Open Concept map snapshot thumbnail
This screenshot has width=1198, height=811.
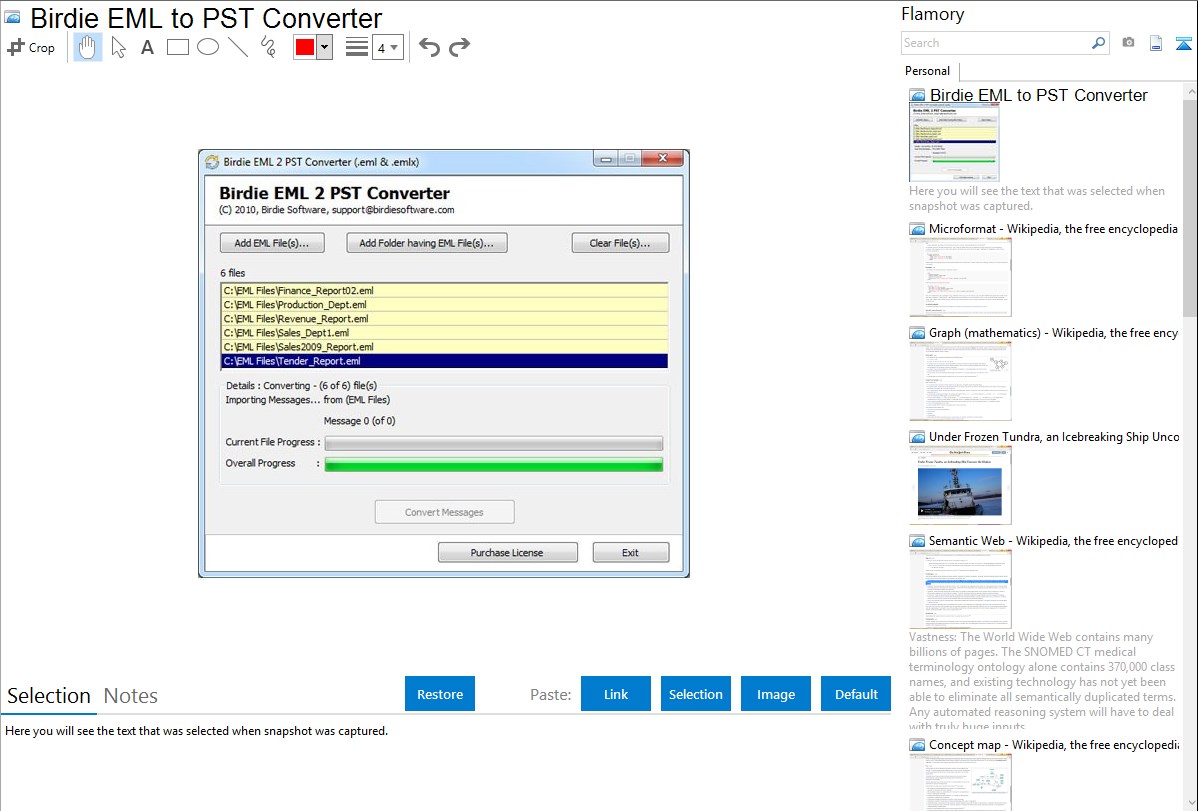tap(960, 782)
